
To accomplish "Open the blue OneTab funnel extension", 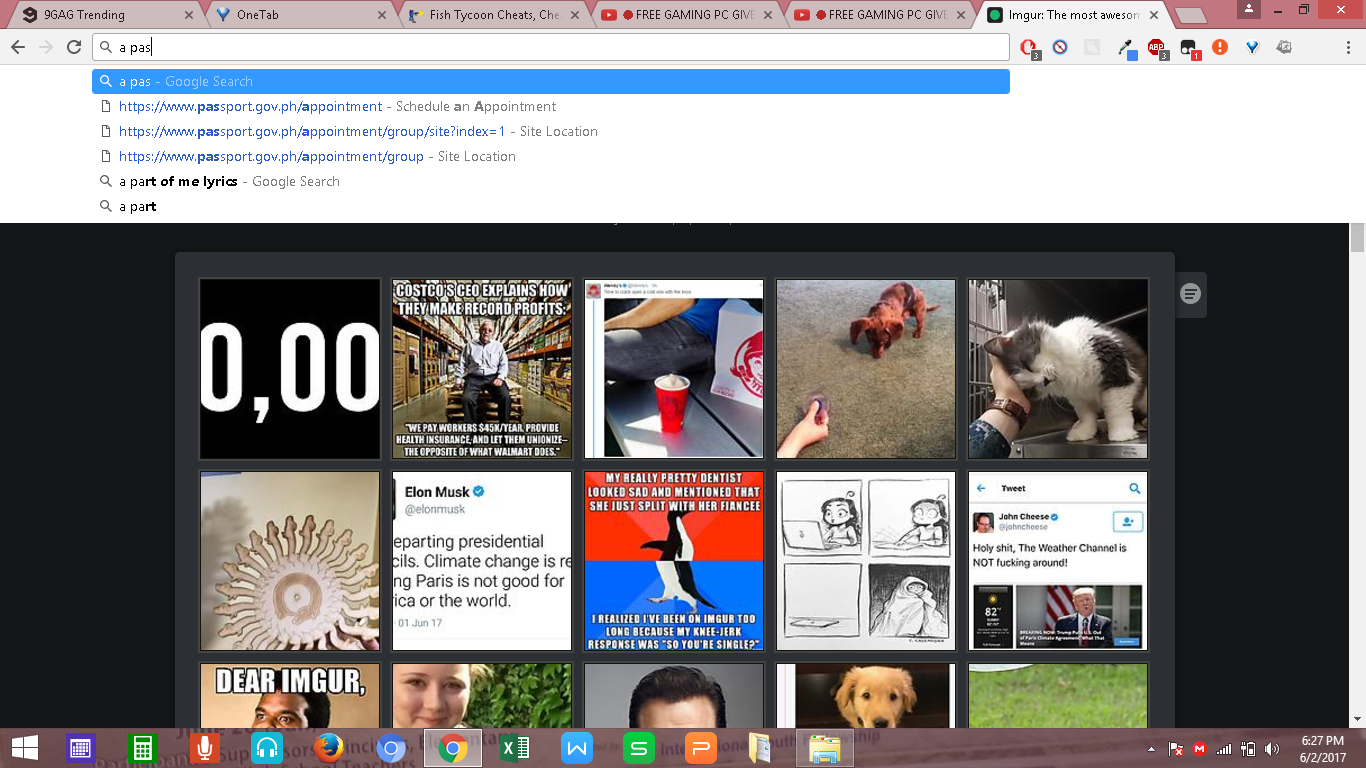I will [x=1252, y=47].
